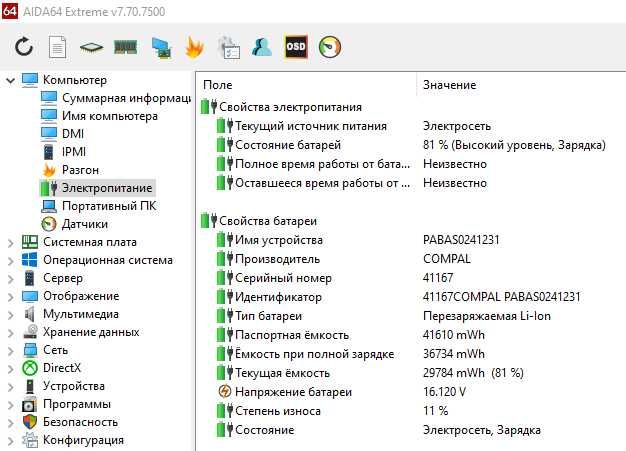Open the memory module toolbar icon
The image size is (626, 451).
tap(125, 47)
